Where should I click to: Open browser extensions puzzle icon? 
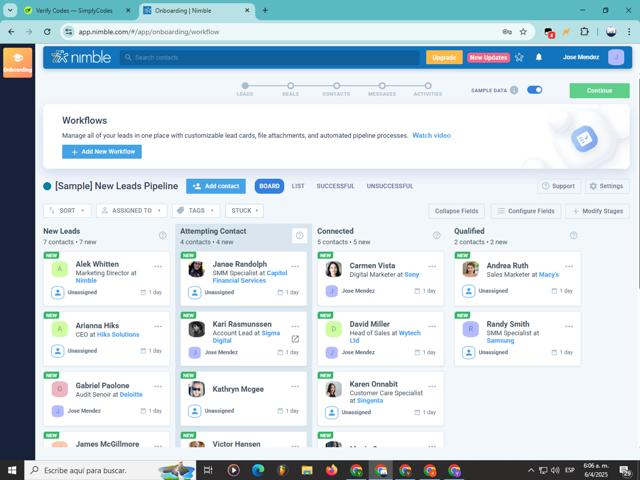(x=584, y=32)
